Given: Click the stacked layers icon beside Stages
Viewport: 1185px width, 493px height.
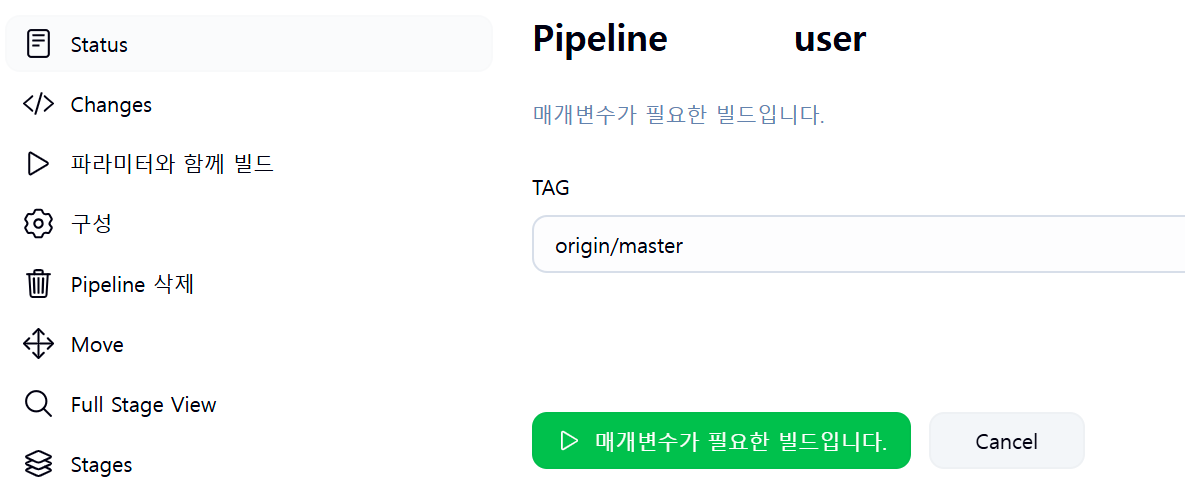Looking at the screenshot, I should click(x=38, y=464).
